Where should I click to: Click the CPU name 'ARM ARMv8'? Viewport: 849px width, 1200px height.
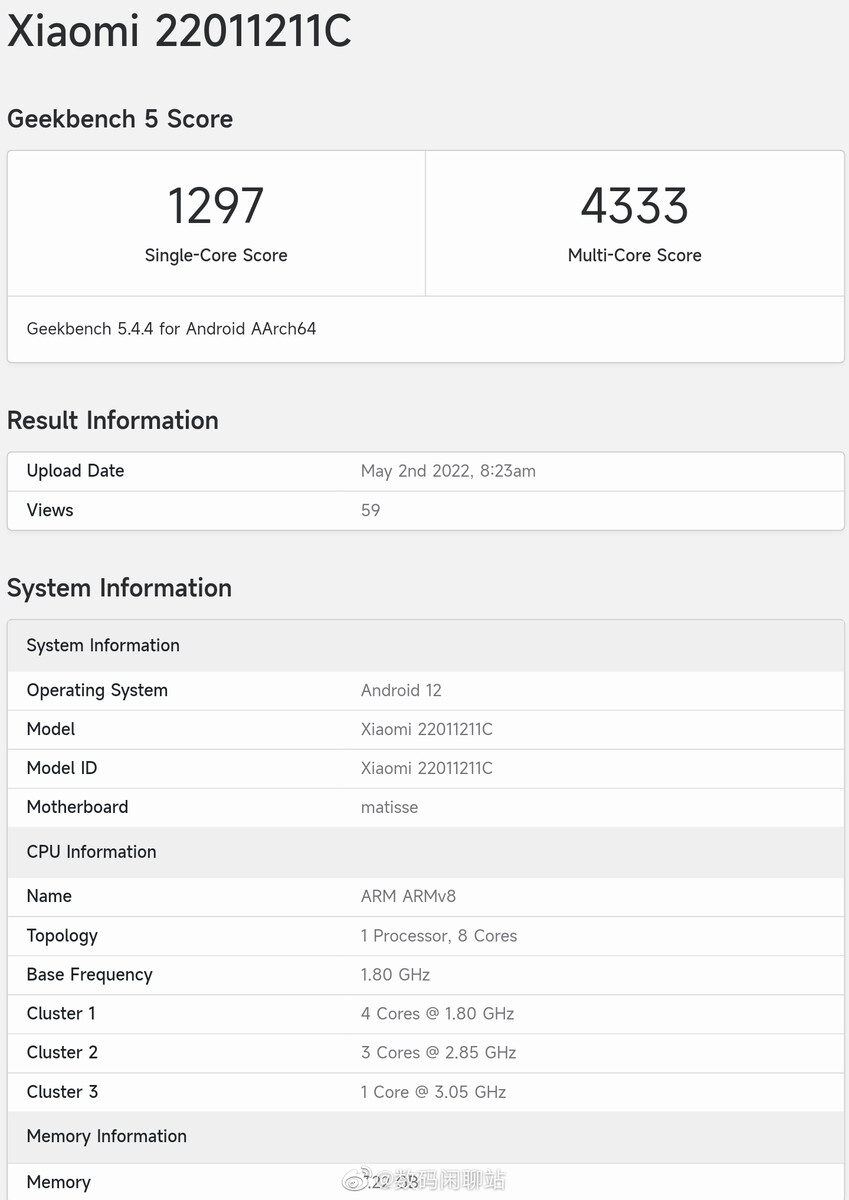408,896
